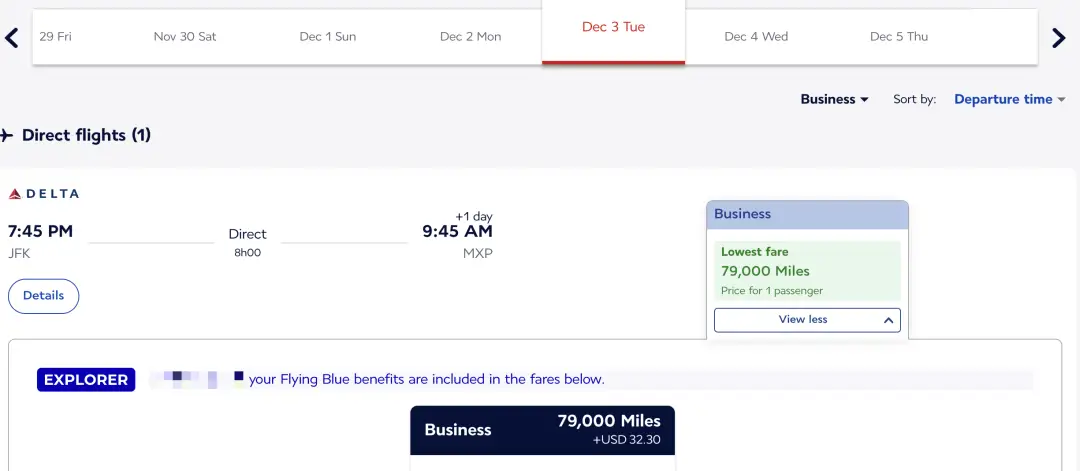Select the Nov 30 Sat date tab
This screenshot has height=471, width=1080.
tap(185, 37)
